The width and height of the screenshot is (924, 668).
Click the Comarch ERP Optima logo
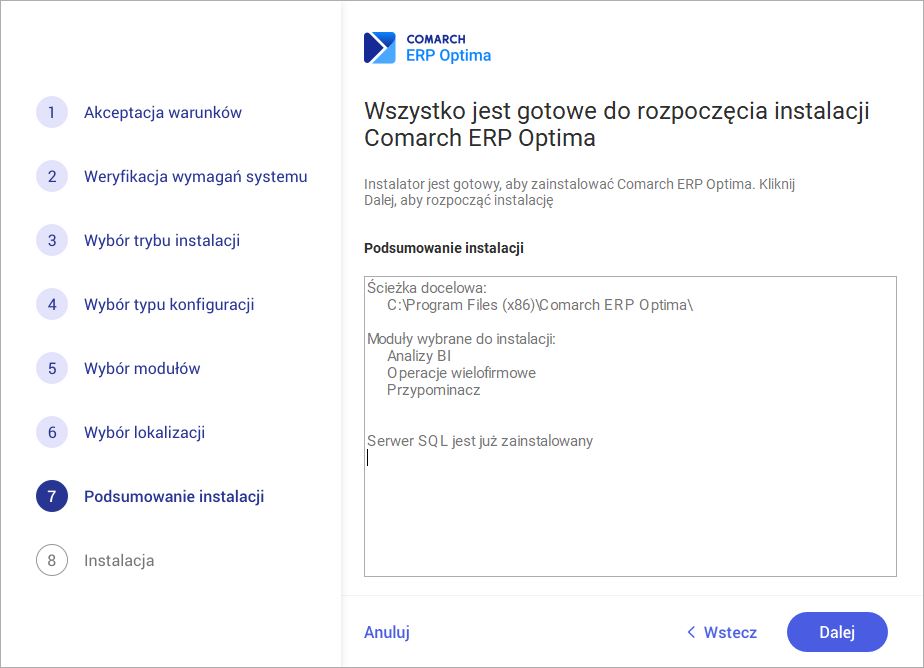click(427, 48)
